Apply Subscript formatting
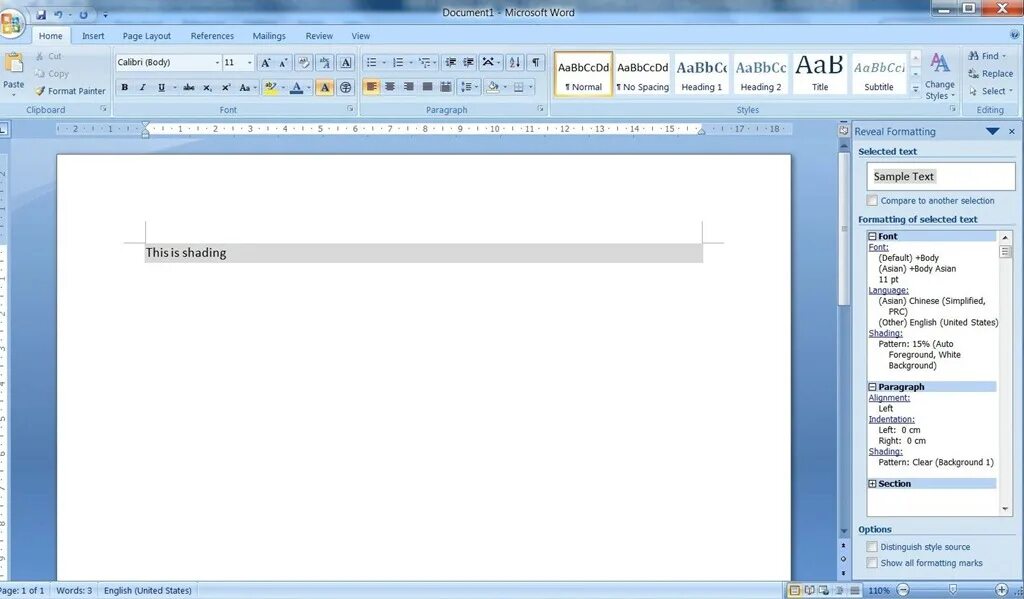Screen dimensions: 1024x599 point(207,87)
